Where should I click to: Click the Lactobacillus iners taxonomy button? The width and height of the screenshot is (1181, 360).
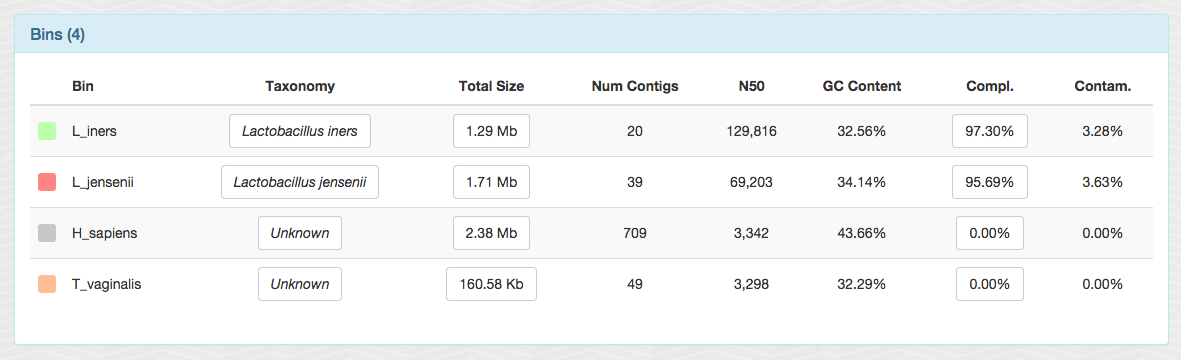tap(300, 131)
